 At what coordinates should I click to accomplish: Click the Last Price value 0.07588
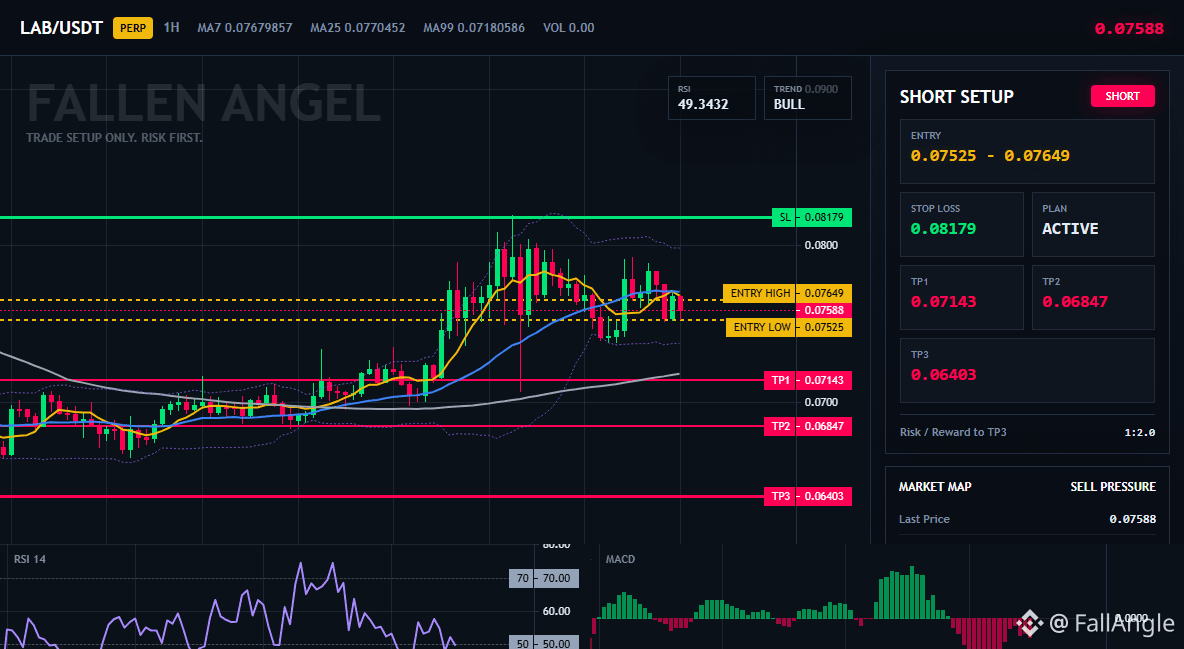pos(1133,519)
